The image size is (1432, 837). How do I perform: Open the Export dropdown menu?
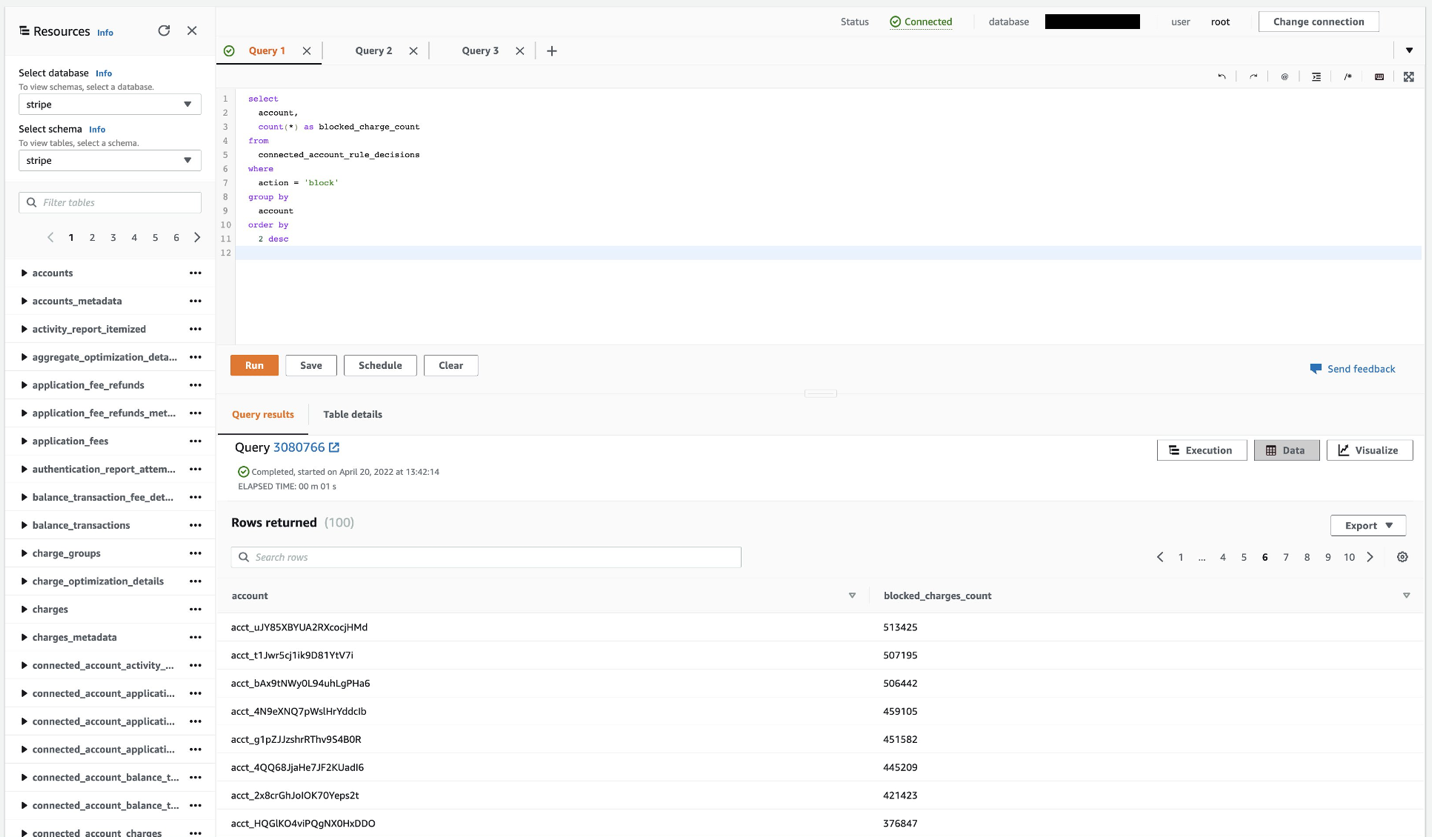[x=1368, y=525]
